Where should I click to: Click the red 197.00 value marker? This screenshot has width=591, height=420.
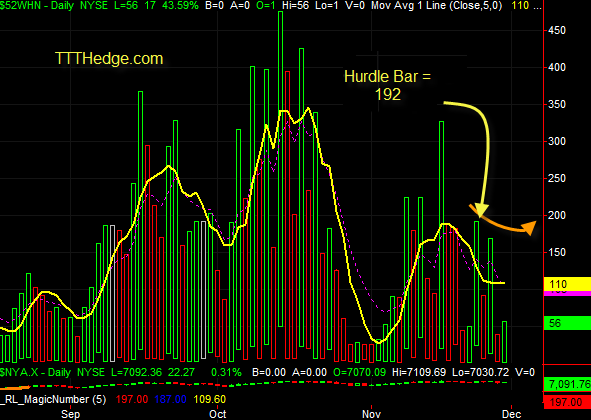pyautogui.click(x=567, y=402)
